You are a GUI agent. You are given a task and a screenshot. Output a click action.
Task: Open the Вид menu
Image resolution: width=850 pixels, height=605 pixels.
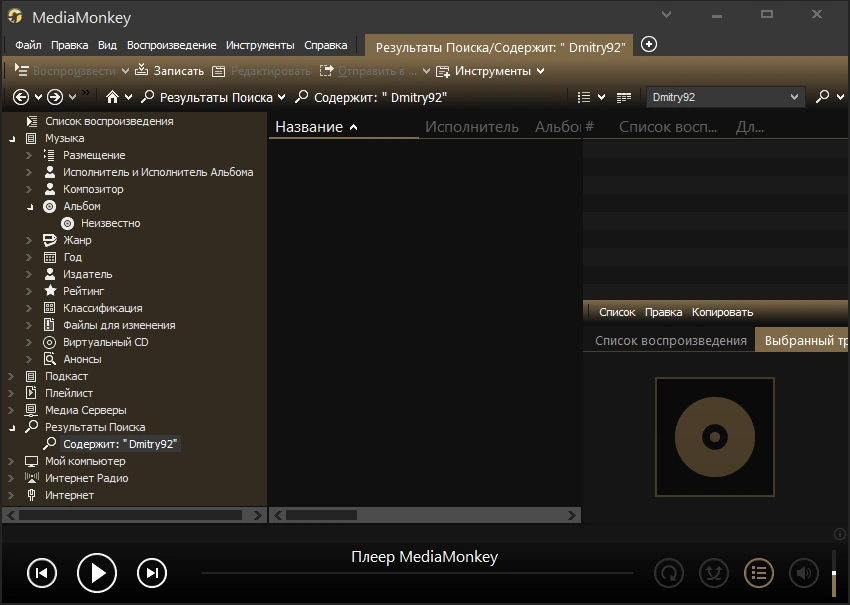tap(107, 45)
